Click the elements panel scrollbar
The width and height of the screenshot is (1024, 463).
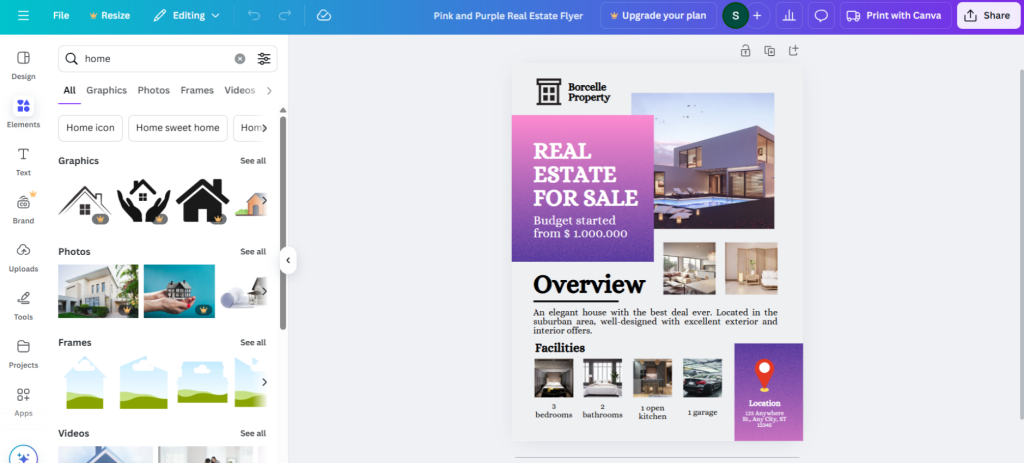click(283, 223)
